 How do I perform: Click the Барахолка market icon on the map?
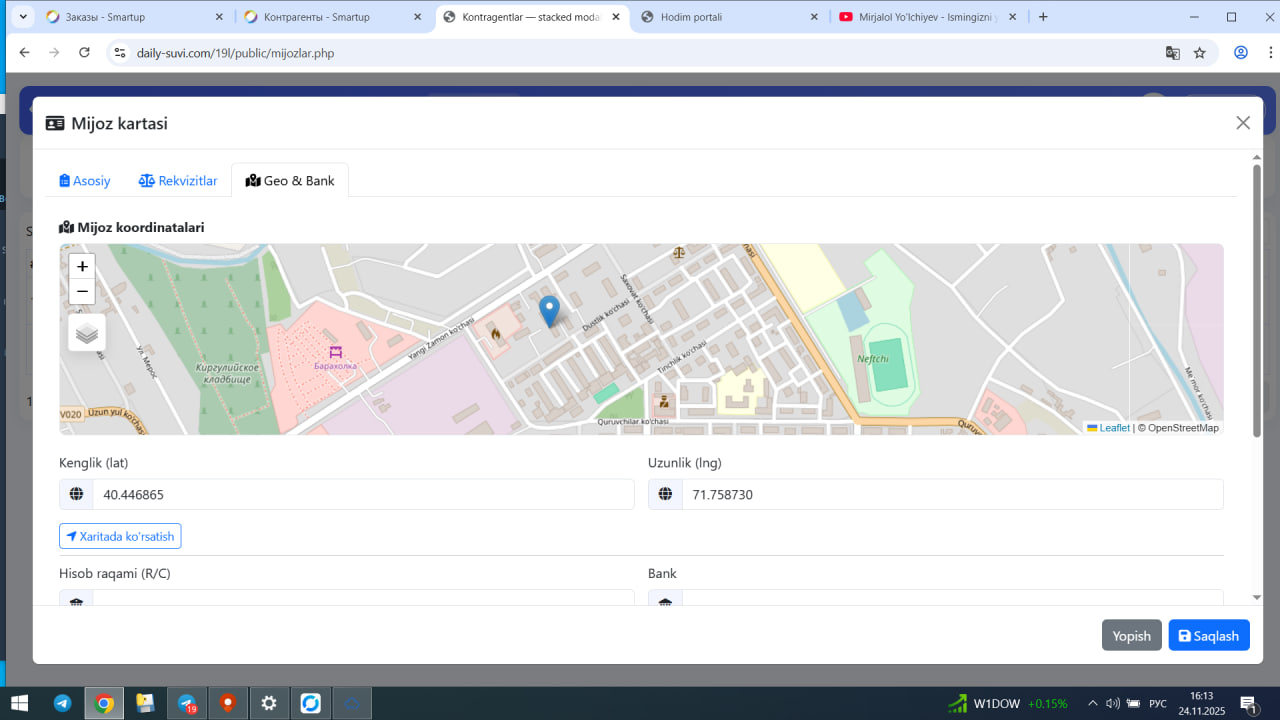[336, 352]
